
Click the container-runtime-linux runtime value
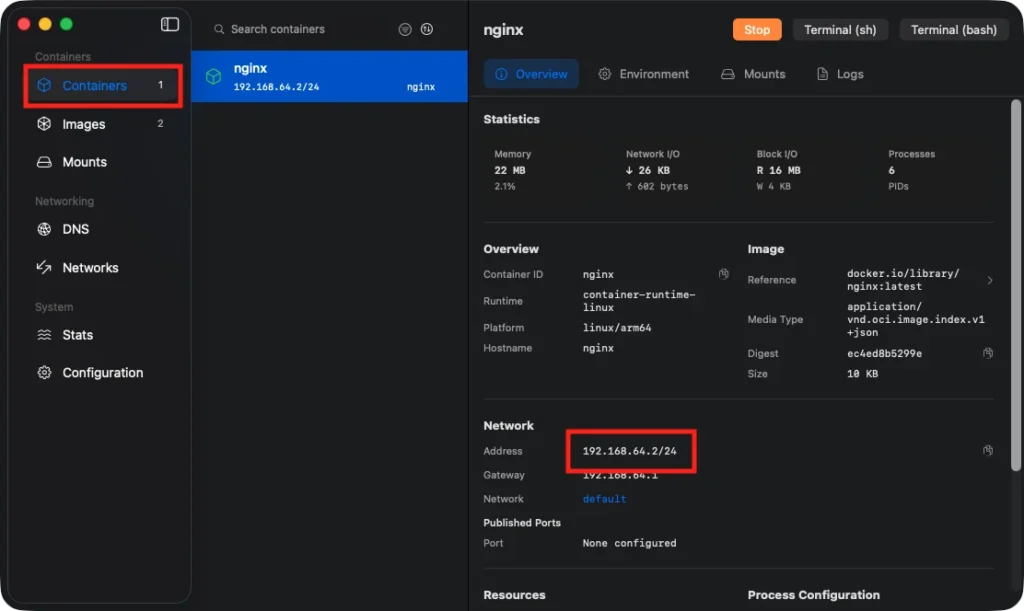point(639,301)
